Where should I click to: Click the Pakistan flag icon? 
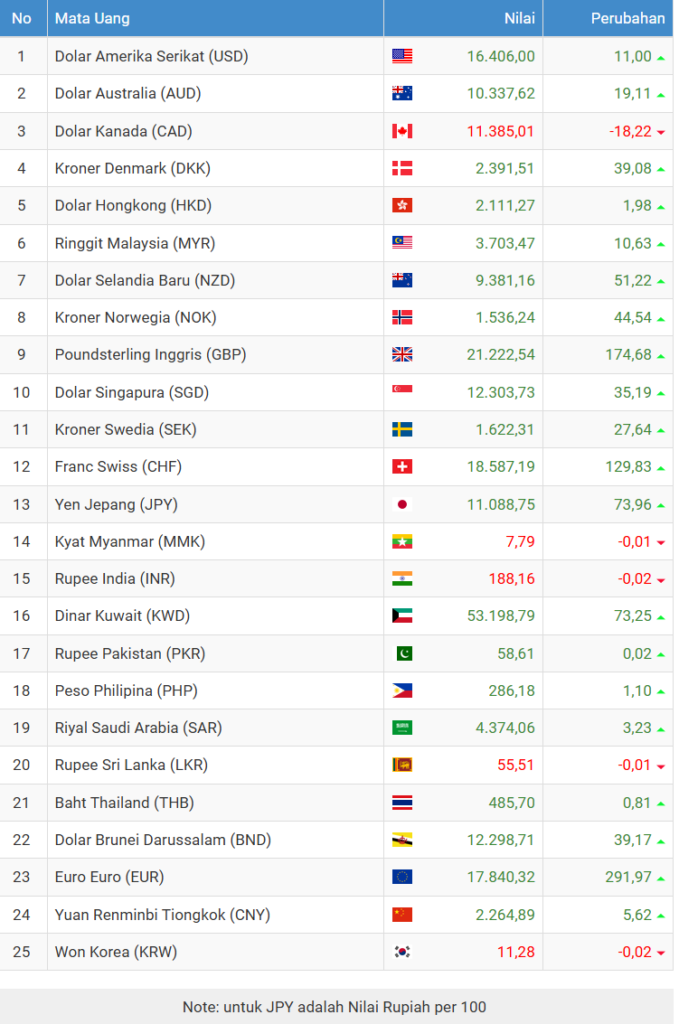404,654
